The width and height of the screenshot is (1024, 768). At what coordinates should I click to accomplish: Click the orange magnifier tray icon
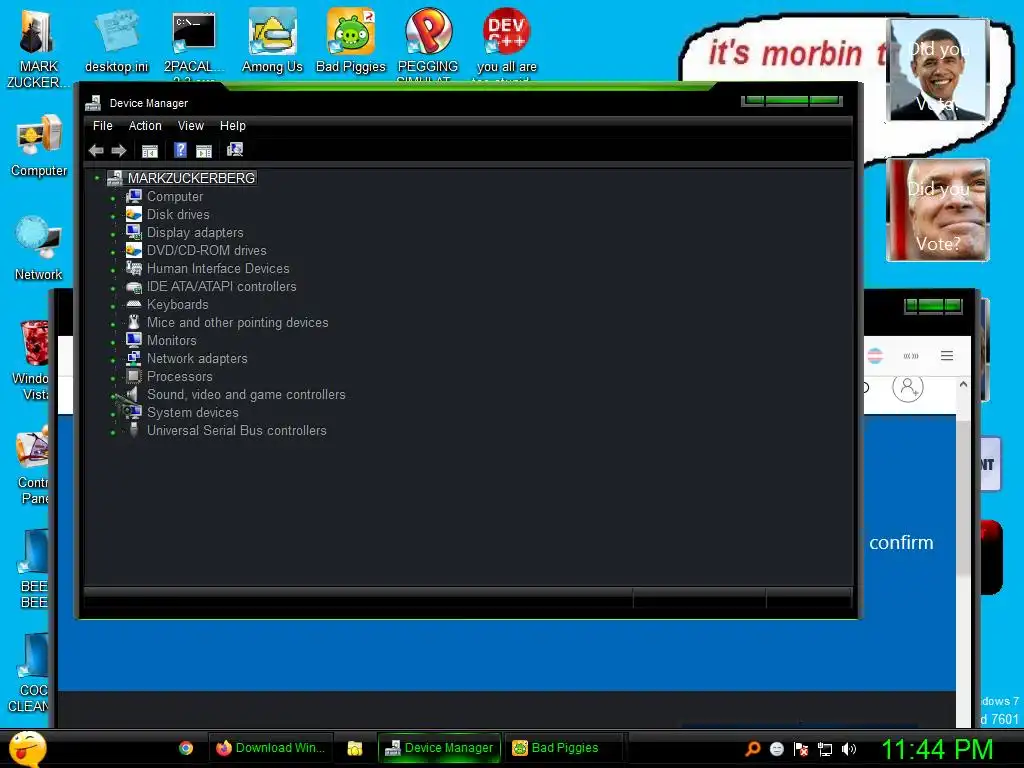click(x=753, y=748)
